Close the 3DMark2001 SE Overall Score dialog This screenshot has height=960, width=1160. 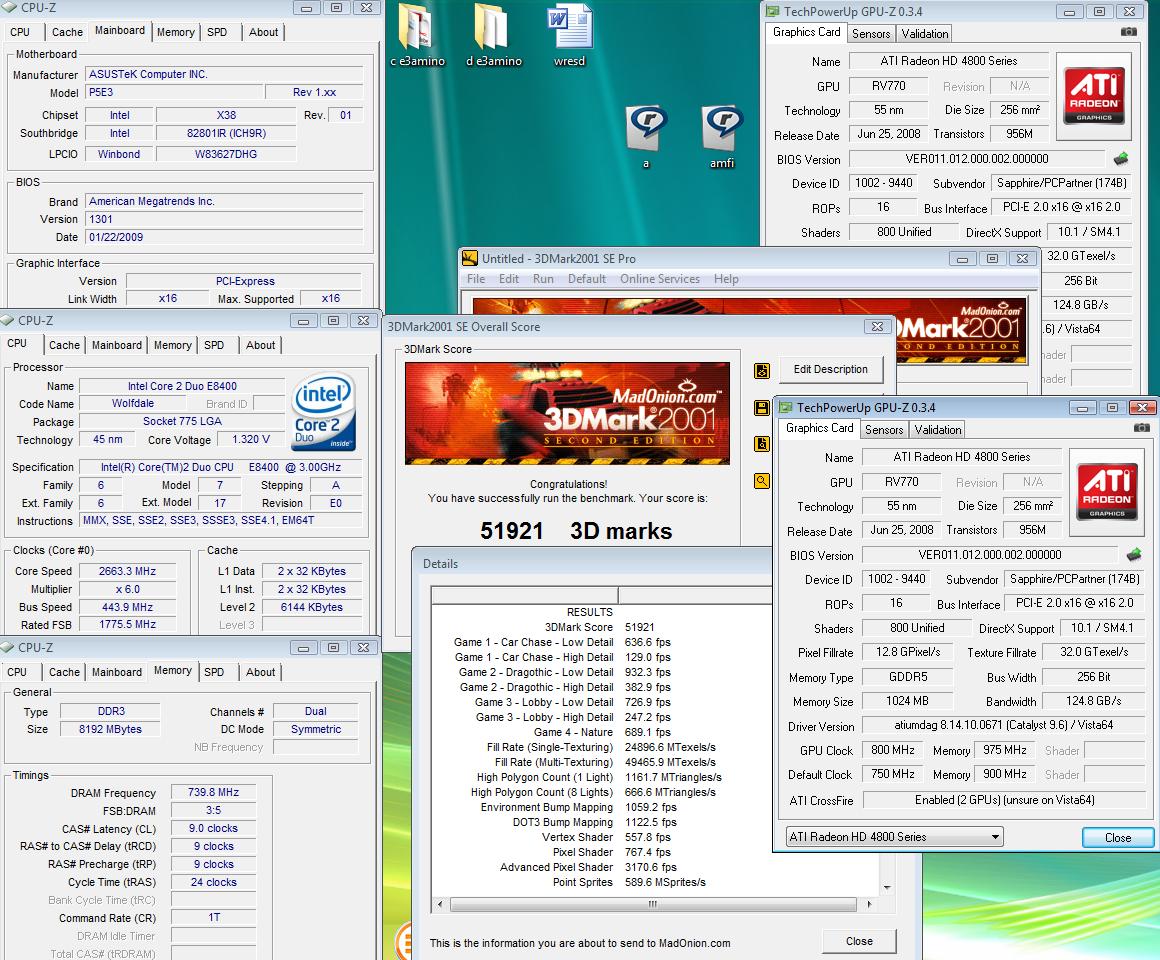(x=877, y=326)
